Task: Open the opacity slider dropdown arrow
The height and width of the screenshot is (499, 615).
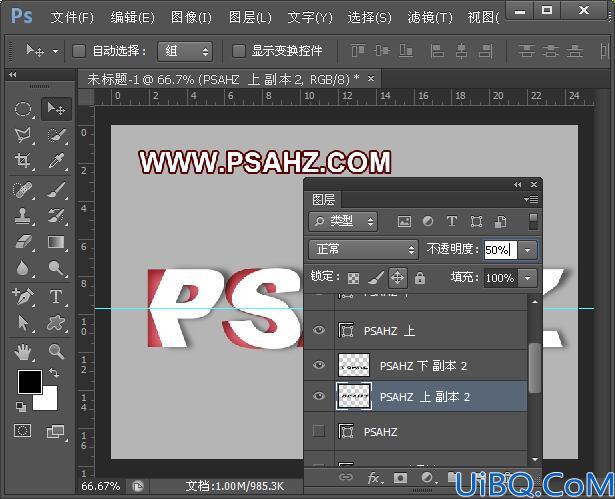Action: tap(528, 250)
